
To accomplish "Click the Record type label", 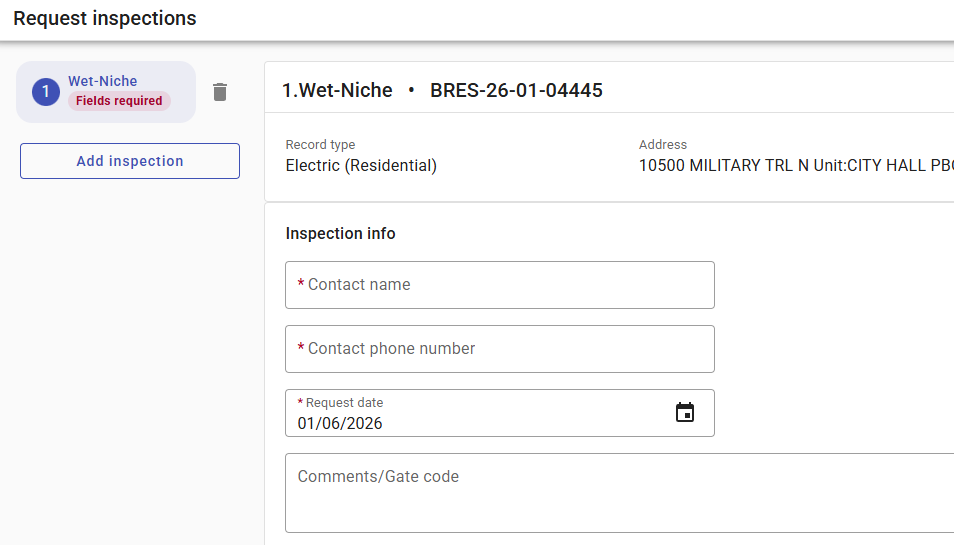I will click(x=320, y=145).
